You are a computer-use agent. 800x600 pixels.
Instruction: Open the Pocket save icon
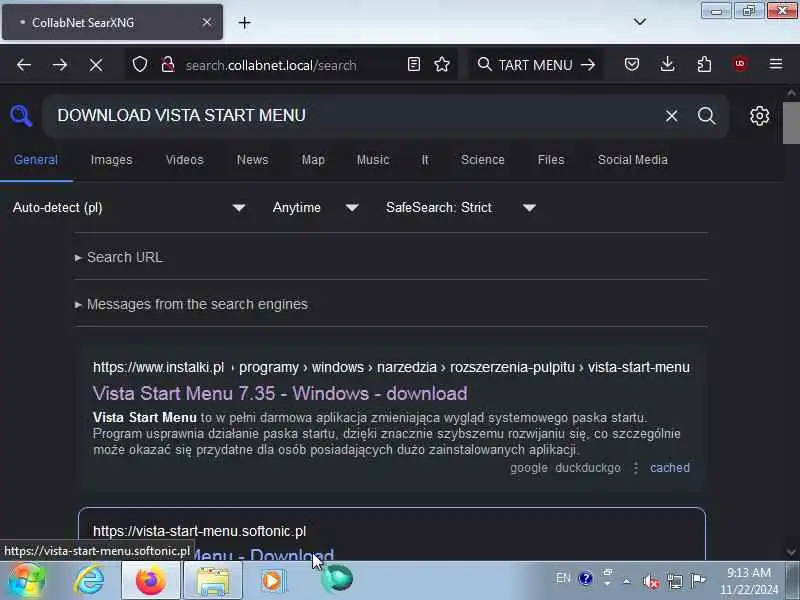pyautogui.click(x=632, y=64)
